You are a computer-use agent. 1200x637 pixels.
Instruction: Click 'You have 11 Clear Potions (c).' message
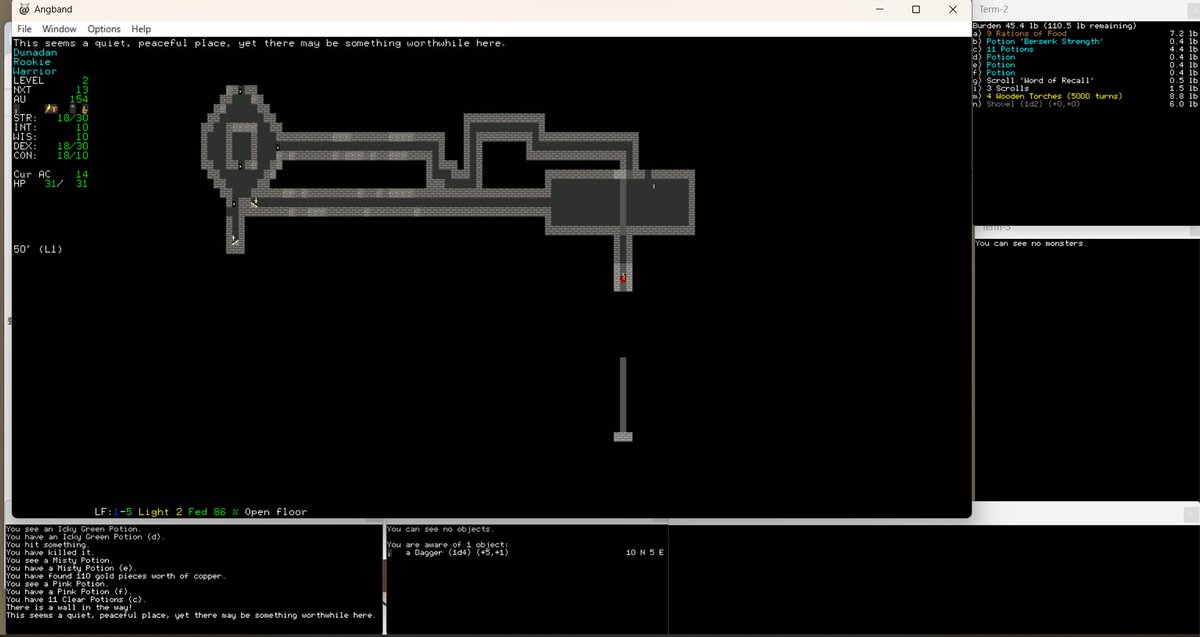point(71,599)
